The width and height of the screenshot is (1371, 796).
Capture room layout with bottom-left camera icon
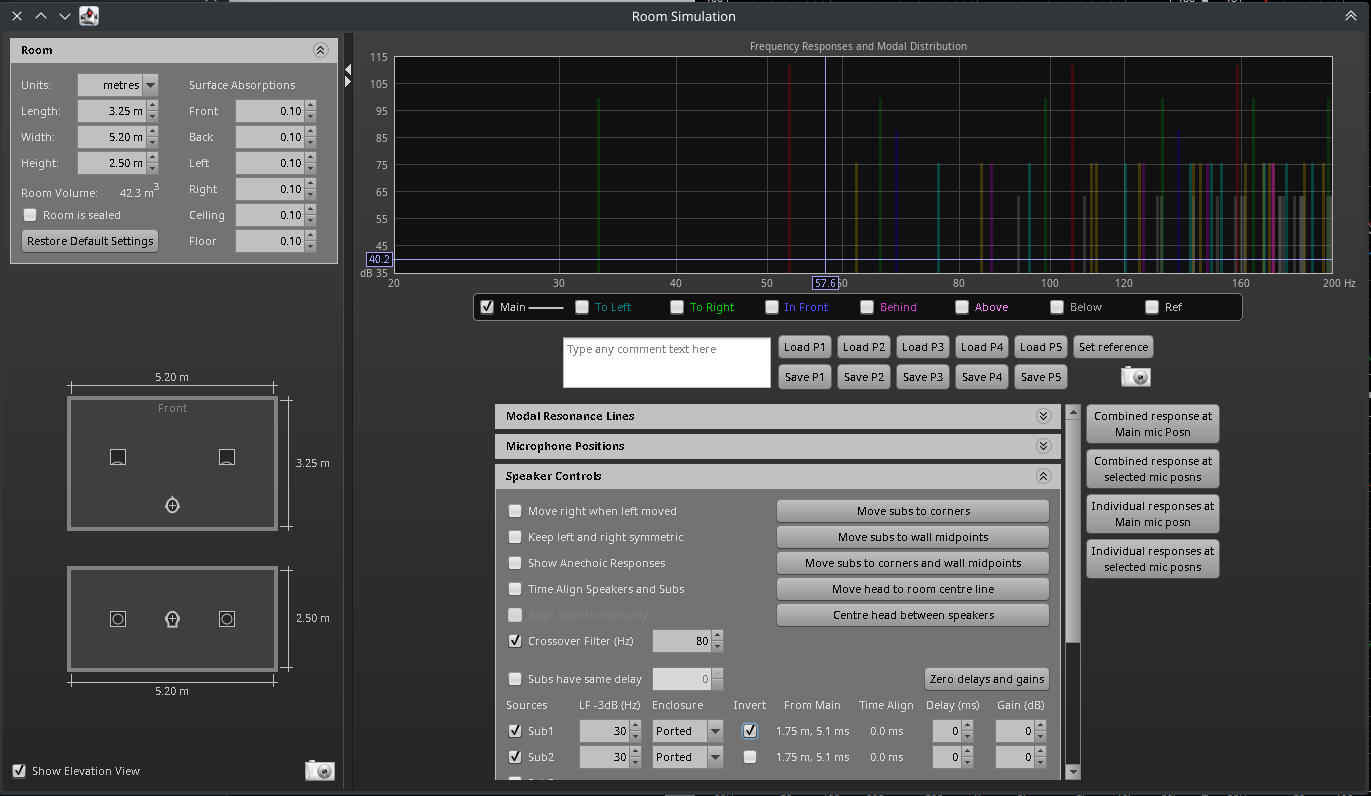click(x=320, y=770)
